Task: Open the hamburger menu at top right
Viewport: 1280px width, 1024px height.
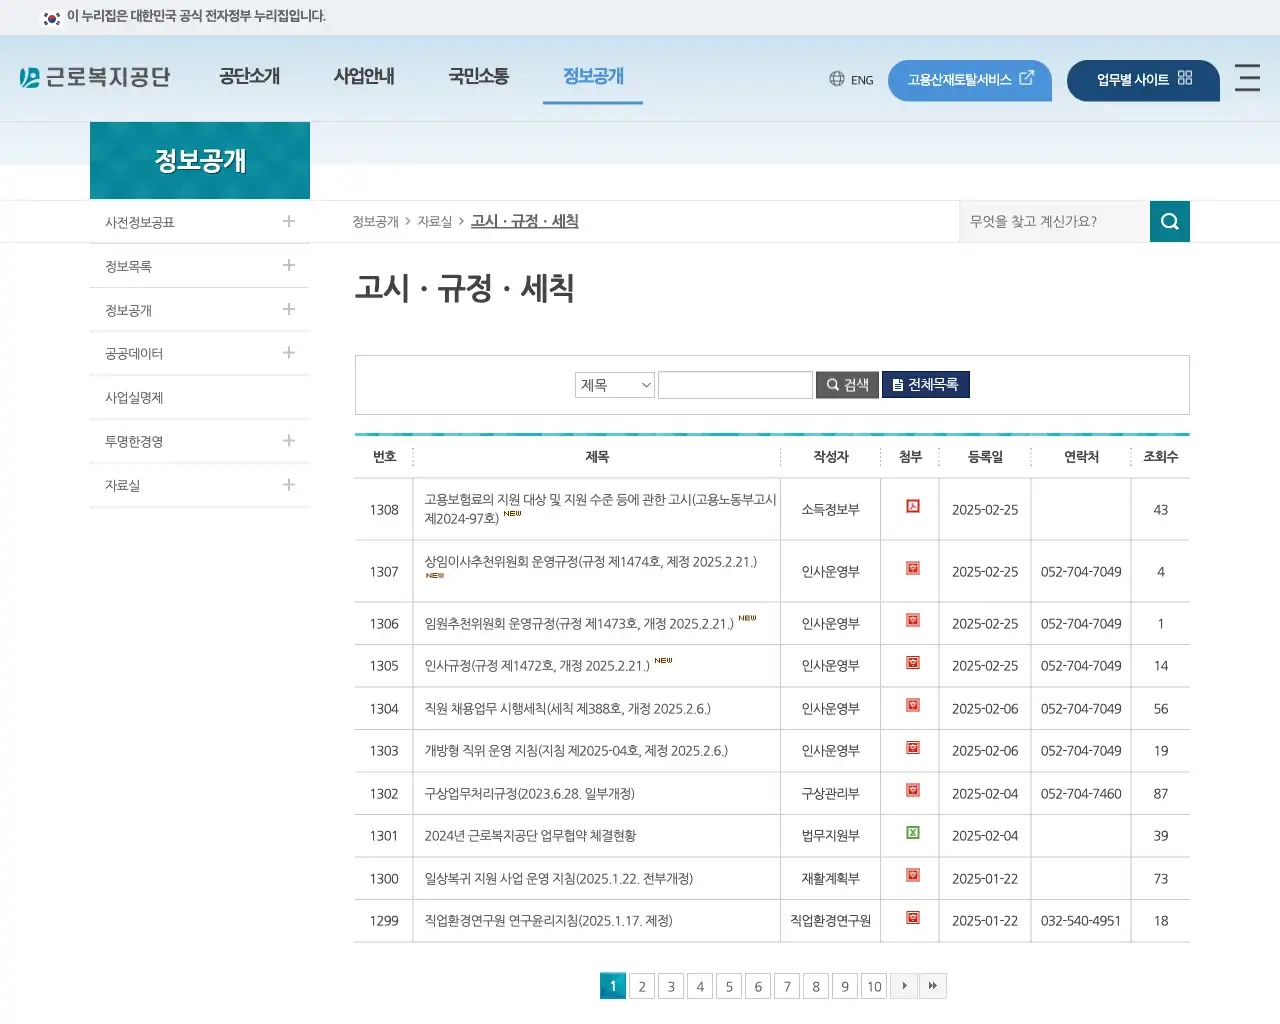Action: 1247,79
